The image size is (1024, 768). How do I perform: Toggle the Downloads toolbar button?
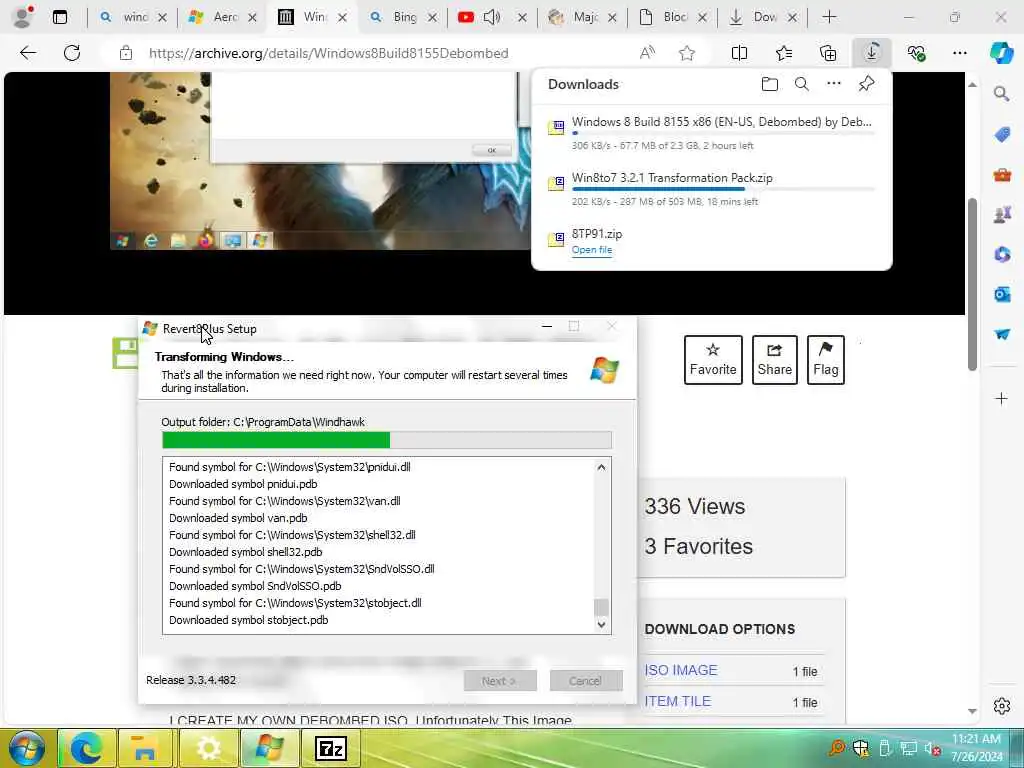pos(872,53)
